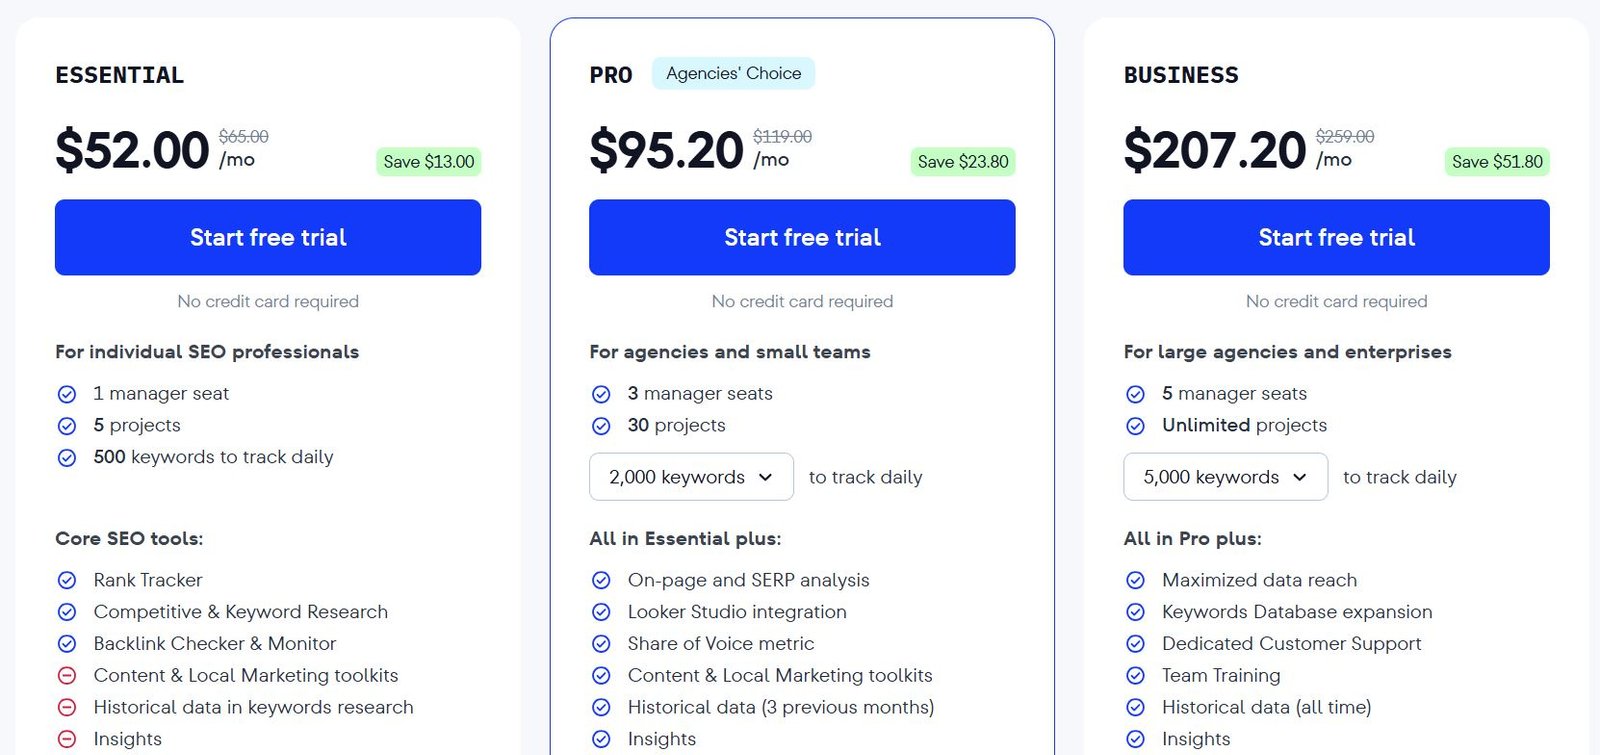This screenshot has height=755, width=1600.
Task: Open the 2,000 keywords dropdown in Pro plan
Action: [x=691, y=477]
